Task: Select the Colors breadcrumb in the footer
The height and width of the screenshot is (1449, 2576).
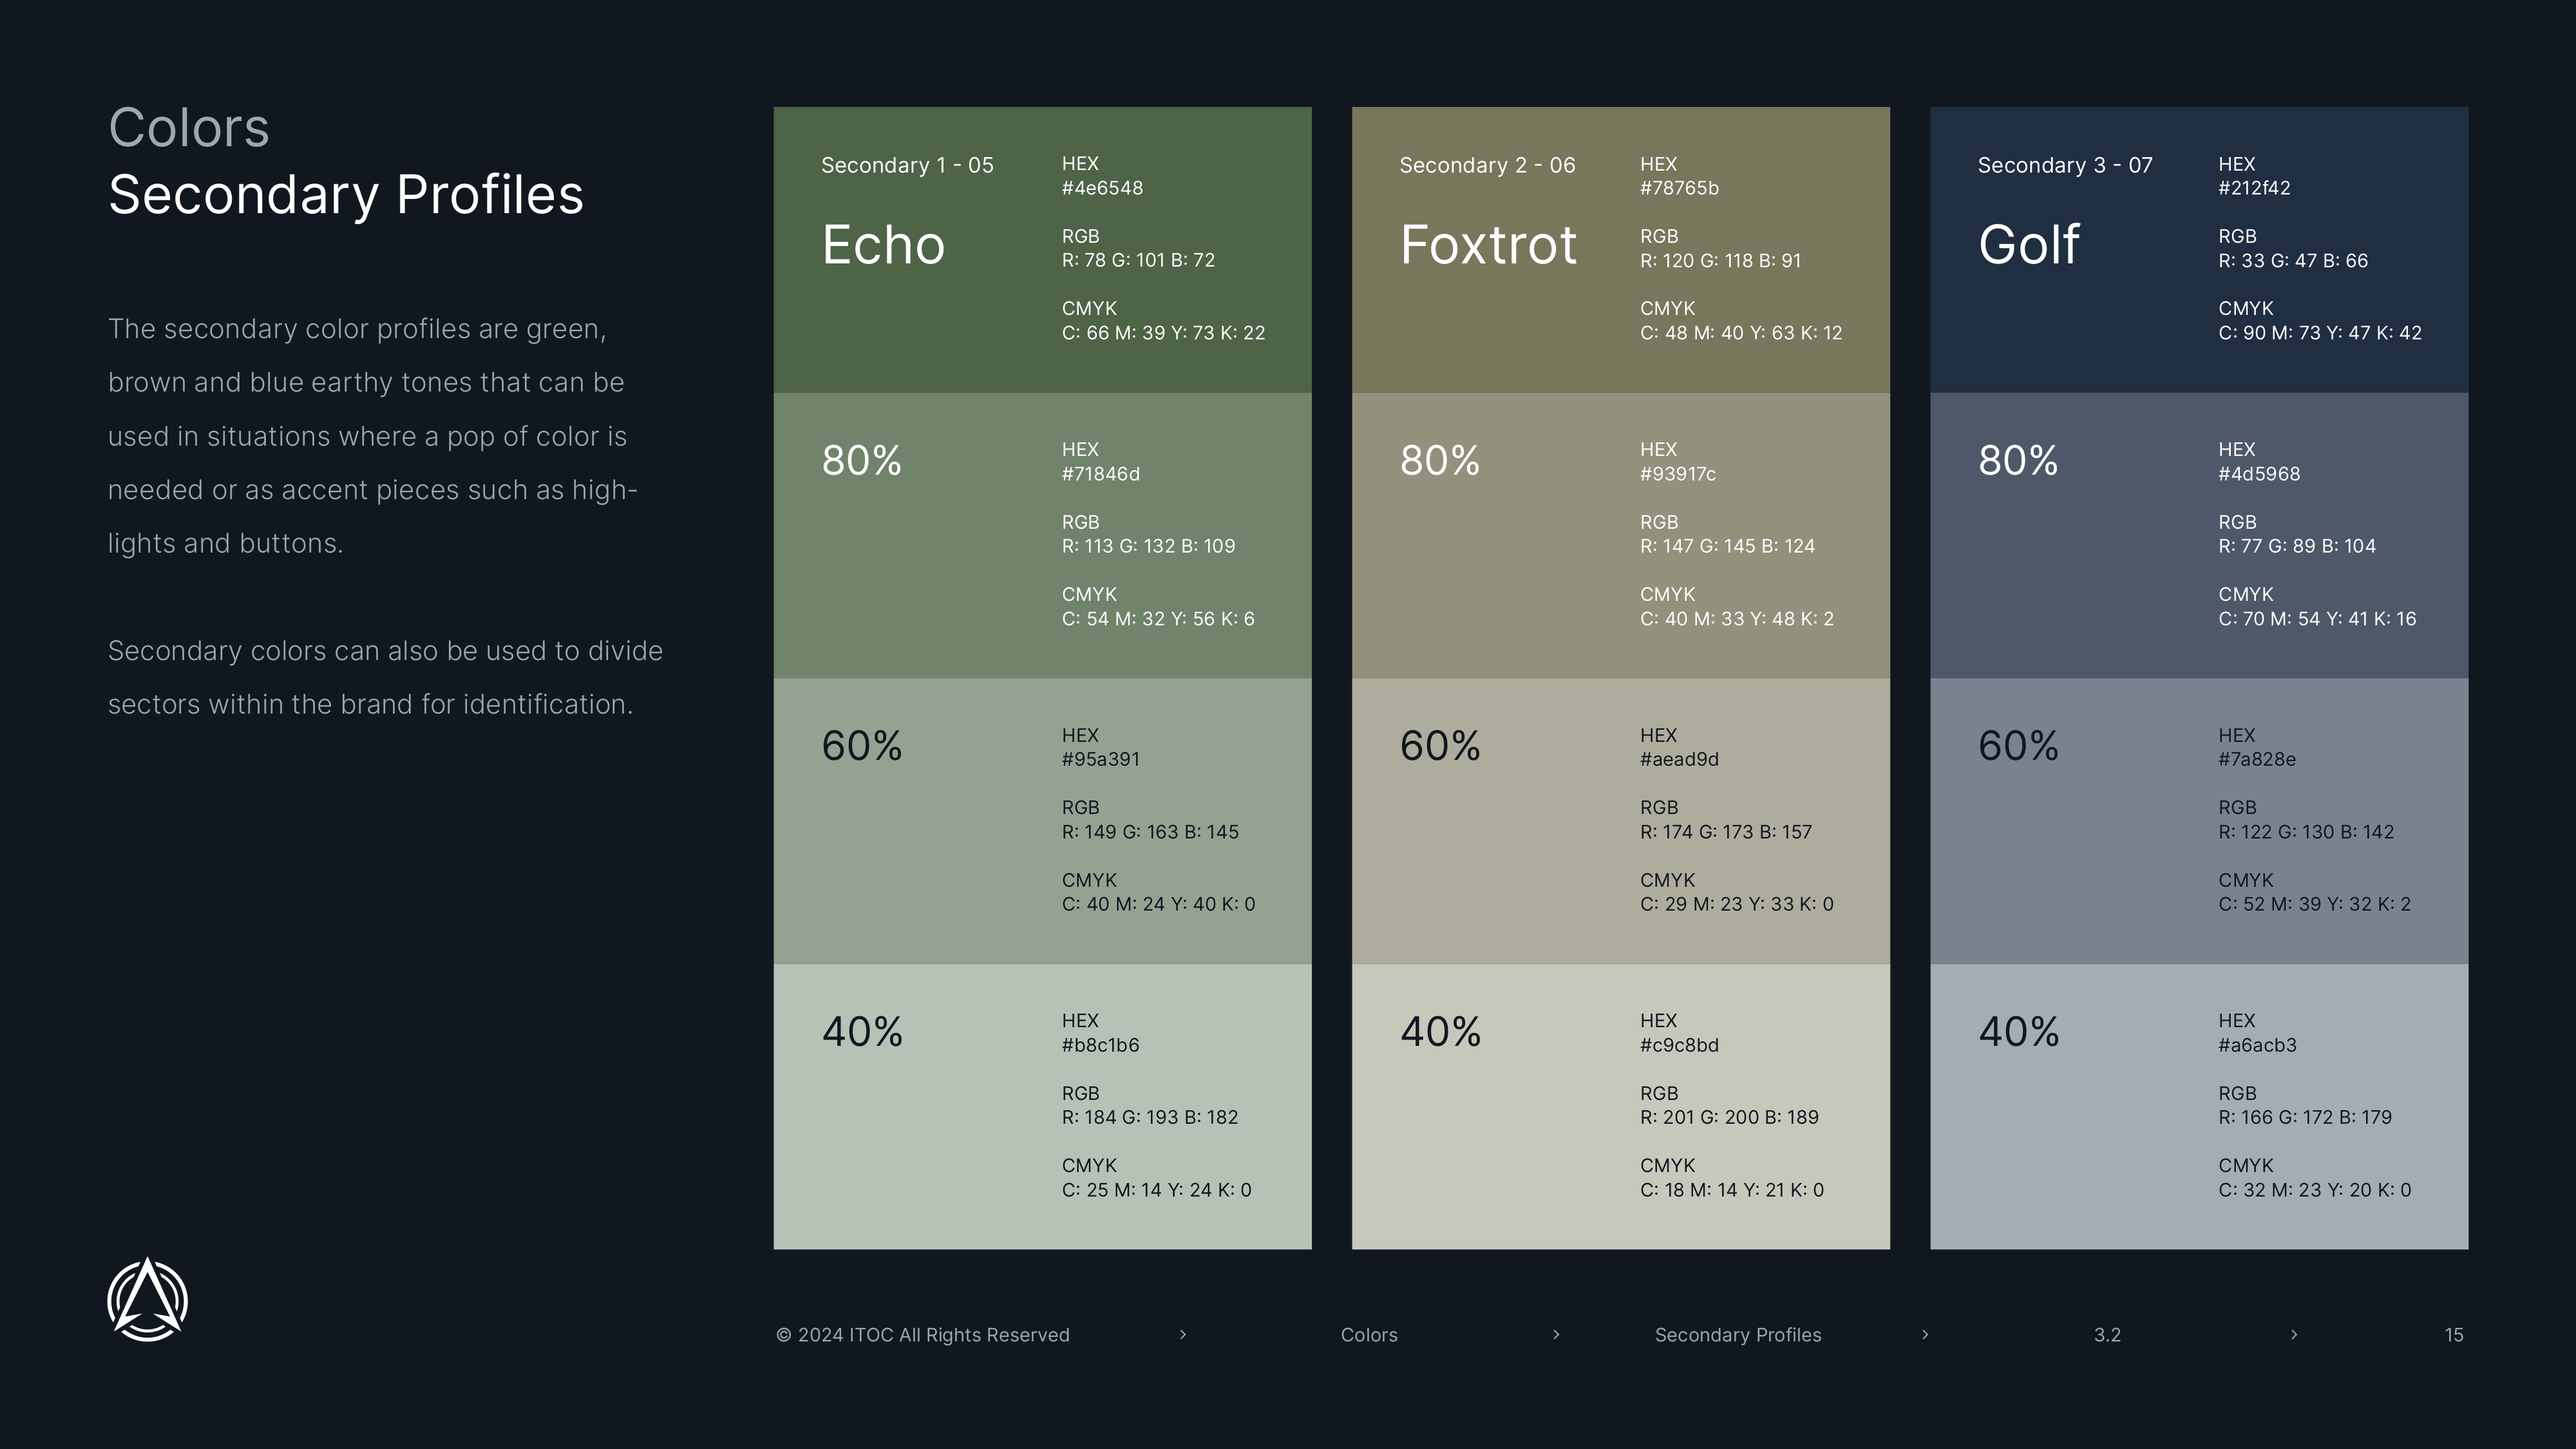Action: (x=1369, y=1335)
